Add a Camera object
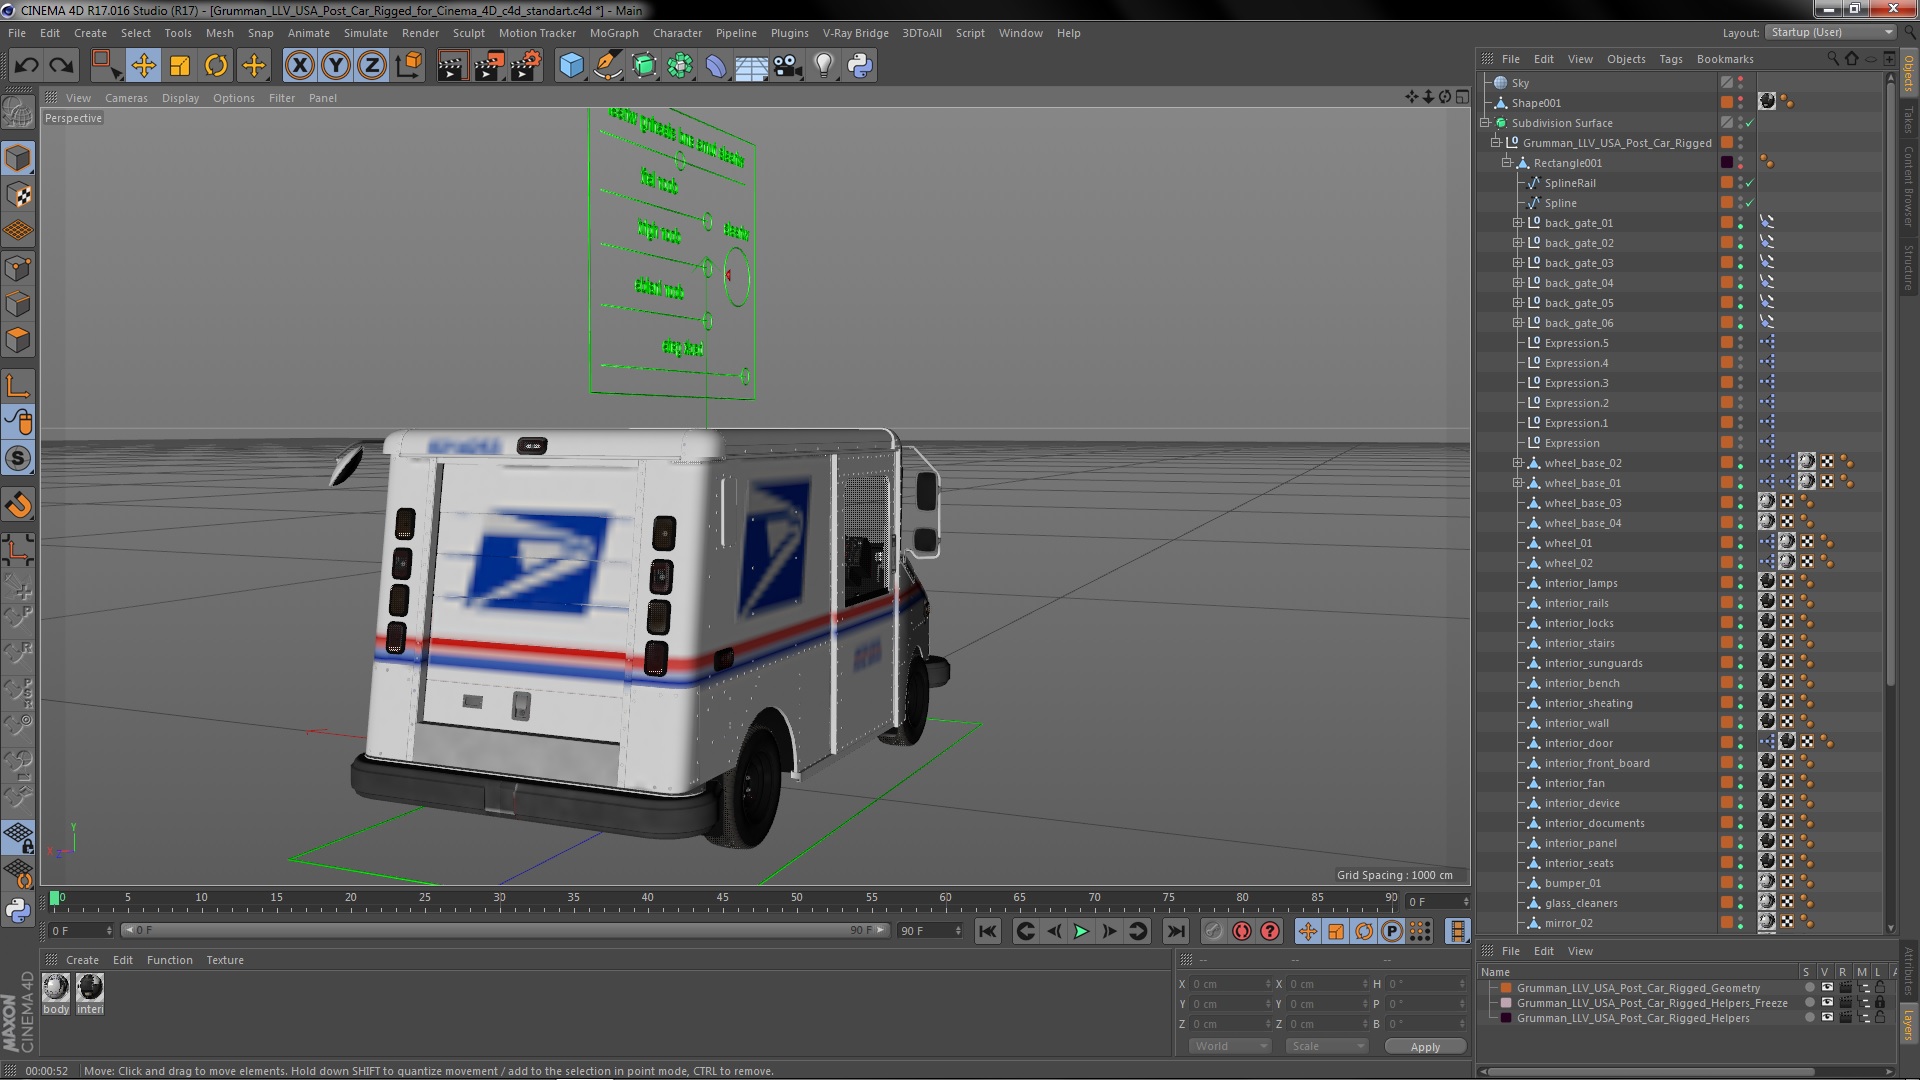The width and height of the screenshot is (1920, 1080). coord(788,66)
